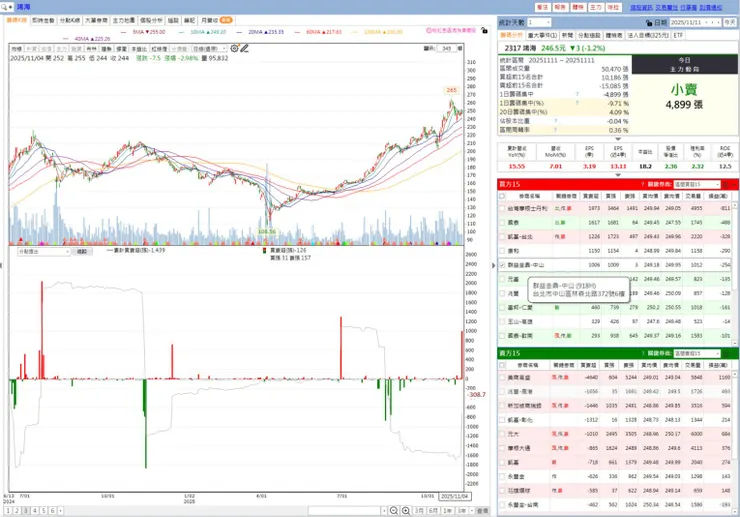Click the 顯示 bar count input field
Image resolution: width=740 pixels, height=517 pixels.
pyautogui.click(x=446, y=48)
